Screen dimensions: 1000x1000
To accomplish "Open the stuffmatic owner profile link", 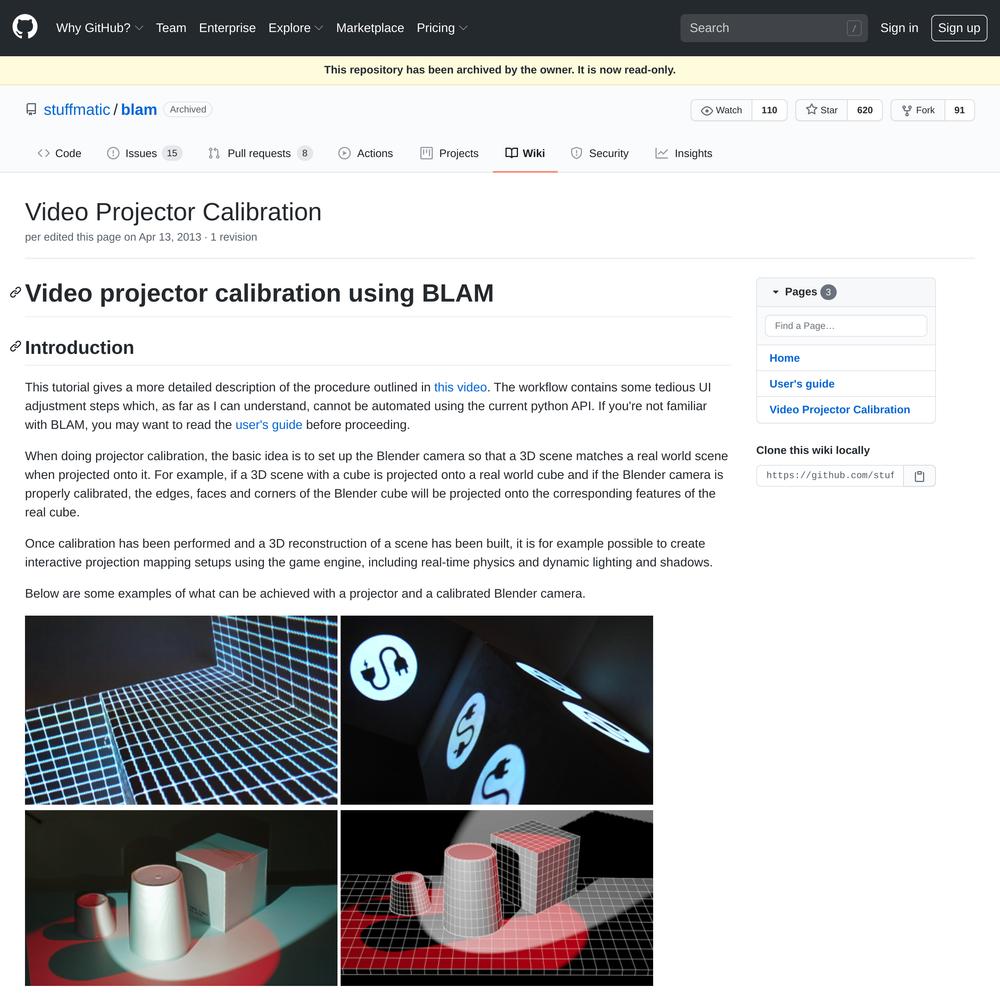I will (77, 110).
